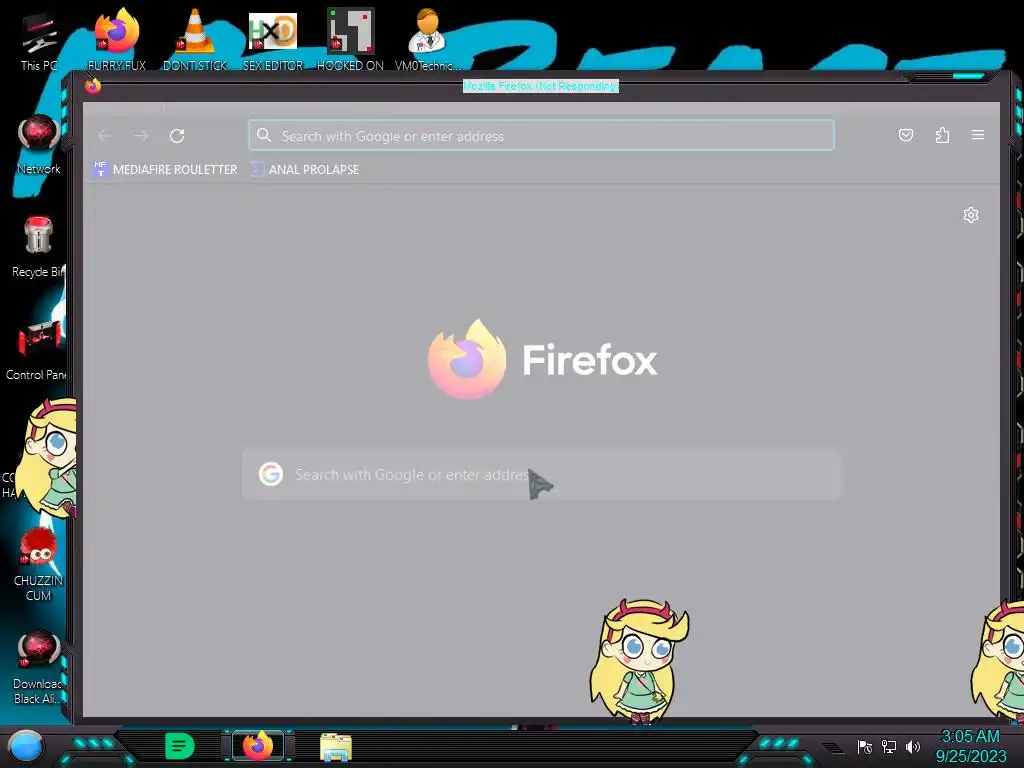Open the Extensions puzzle icon
The width and height of the screenshot is (1024, 768).
942,135
